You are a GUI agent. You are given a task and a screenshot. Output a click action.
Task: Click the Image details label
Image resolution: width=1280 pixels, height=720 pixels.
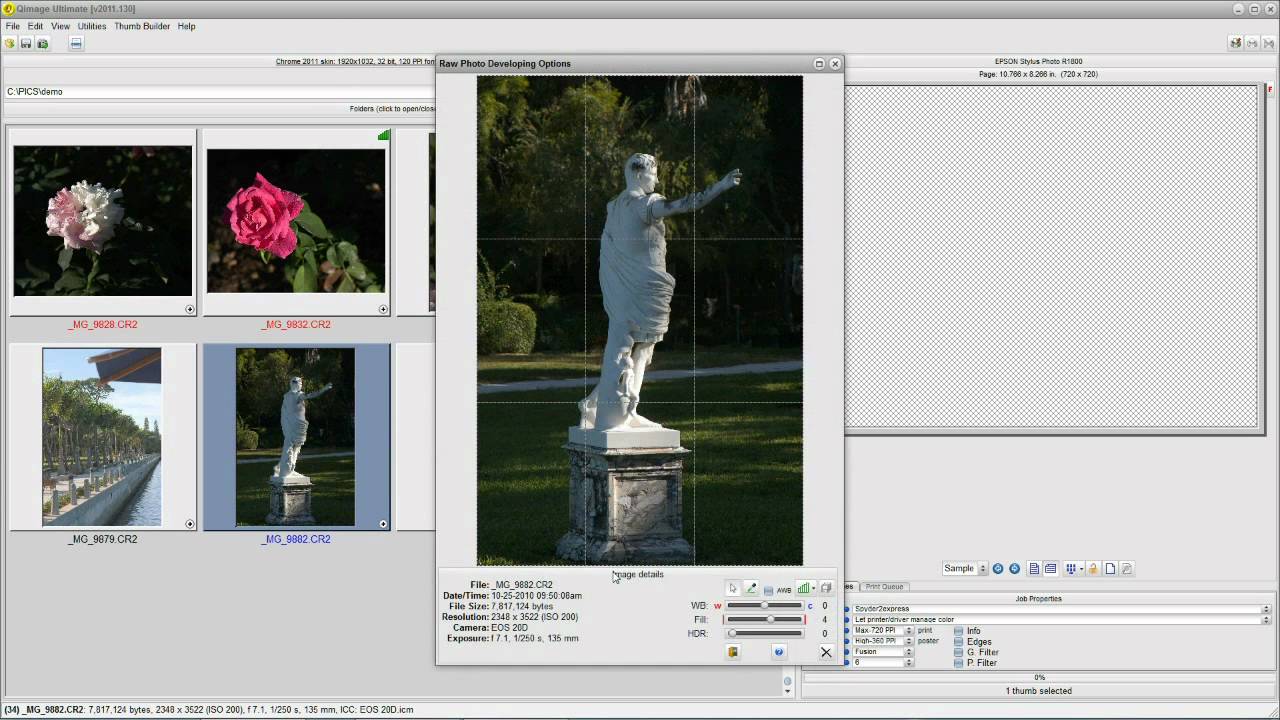[639, 574]
